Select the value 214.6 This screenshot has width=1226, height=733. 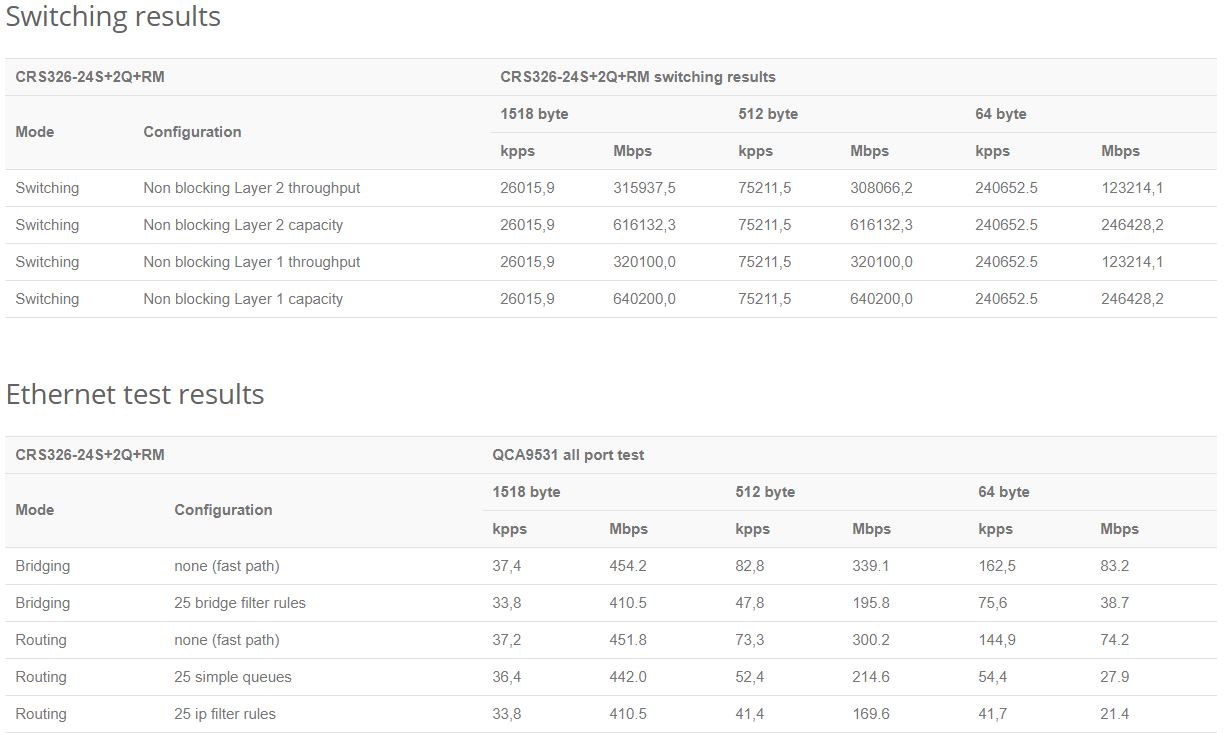(871, 677)
